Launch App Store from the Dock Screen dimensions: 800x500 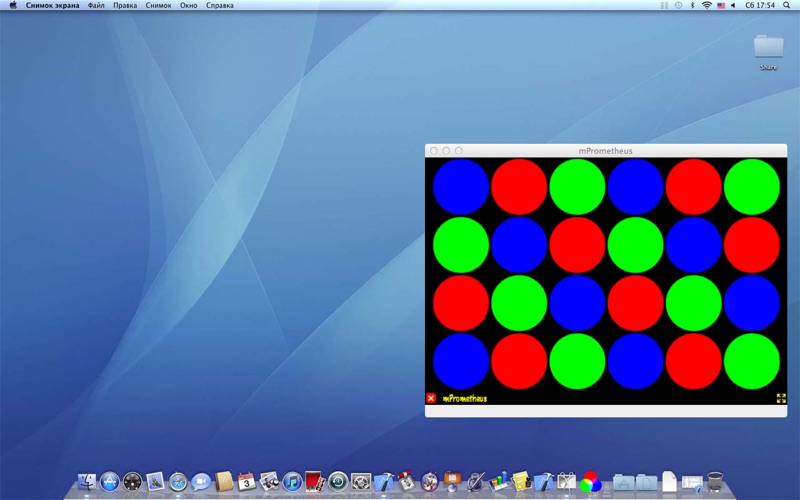coord(110,481)
